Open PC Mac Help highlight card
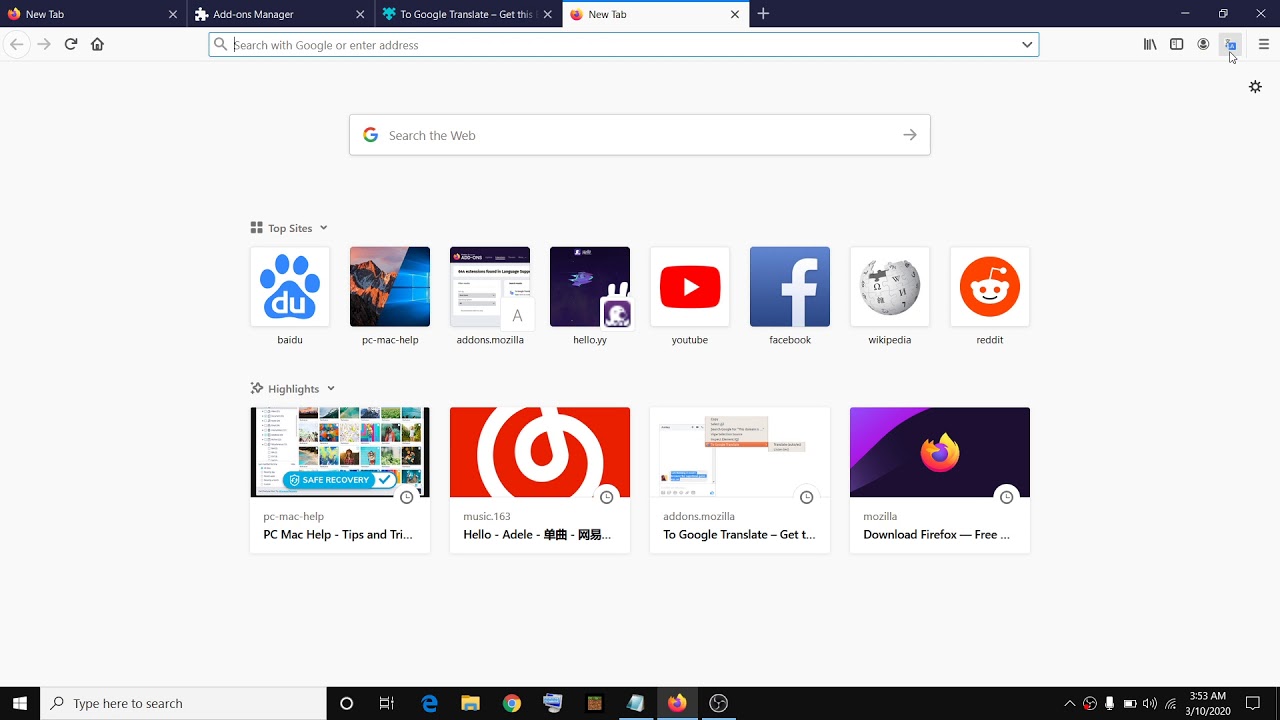Screen dimensions: 1280x720 [x=340, y=479]
